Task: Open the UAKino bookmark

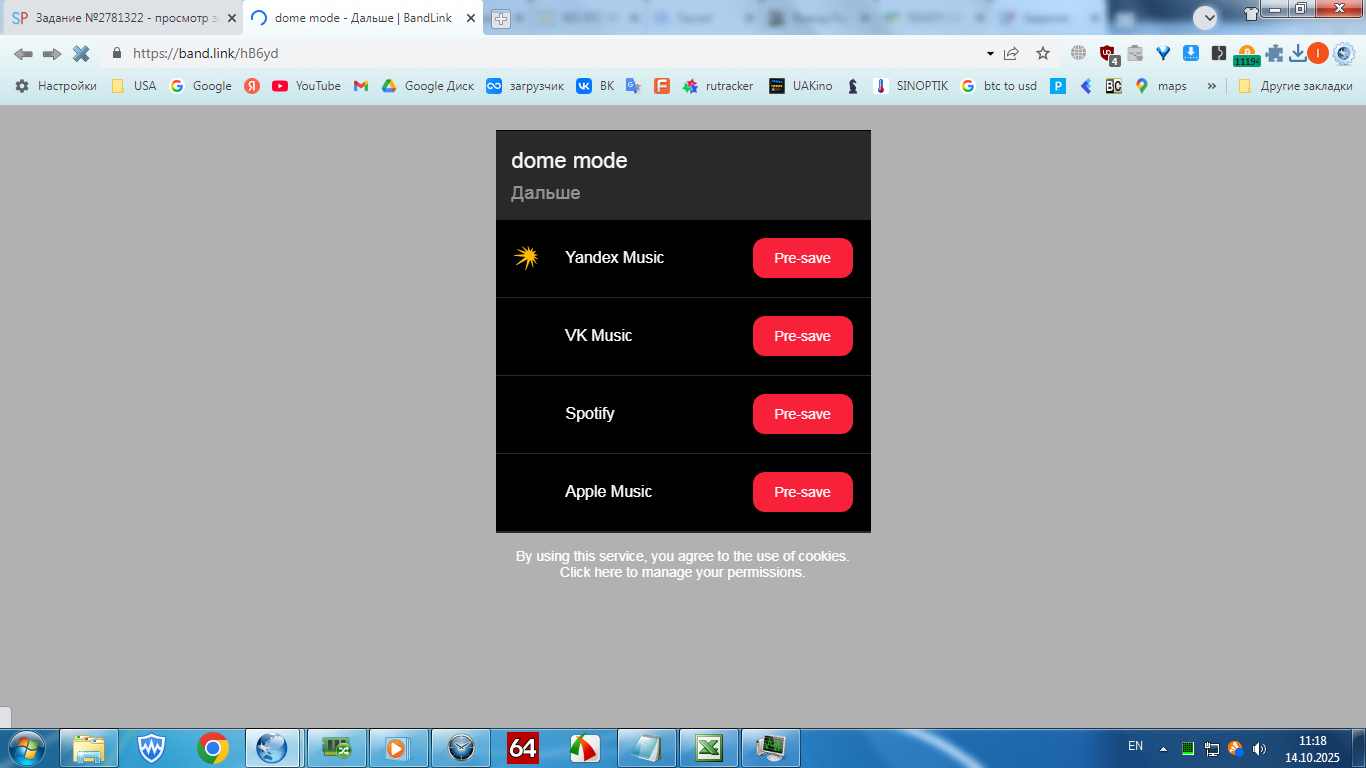Action: click(x=801, y=86)
